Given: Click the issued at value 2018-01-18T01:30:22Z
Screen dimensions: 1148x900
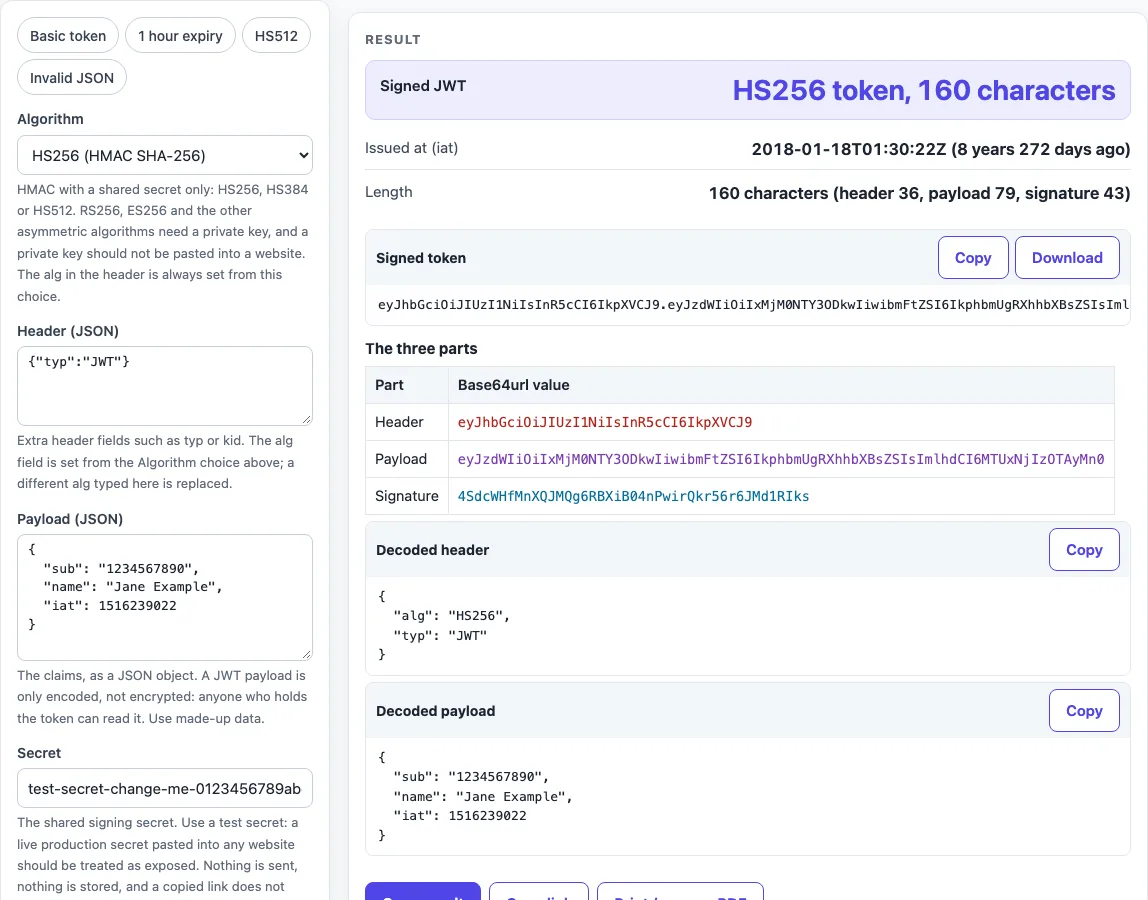Looking at the screenshot, I should pos(941,149).
